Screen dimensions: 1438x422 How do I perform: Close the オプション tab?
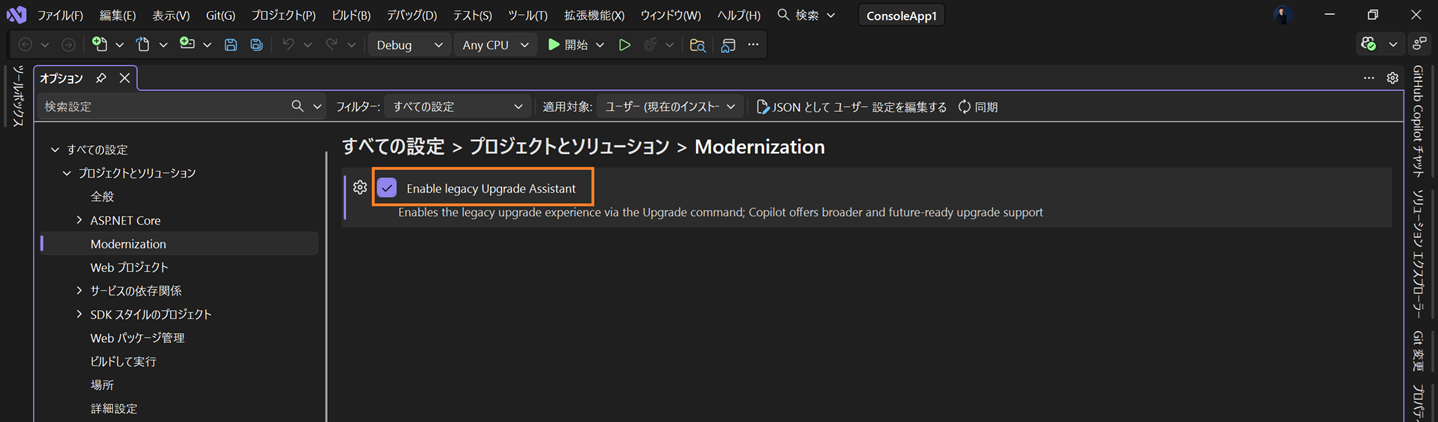coord(124,78)
